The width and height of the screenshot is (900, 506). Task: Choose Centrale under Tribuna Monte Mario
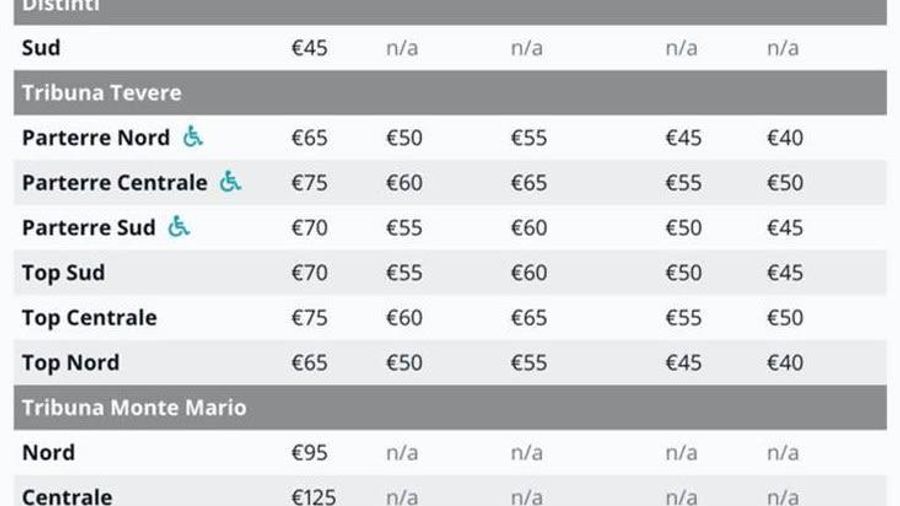[67, 496]
